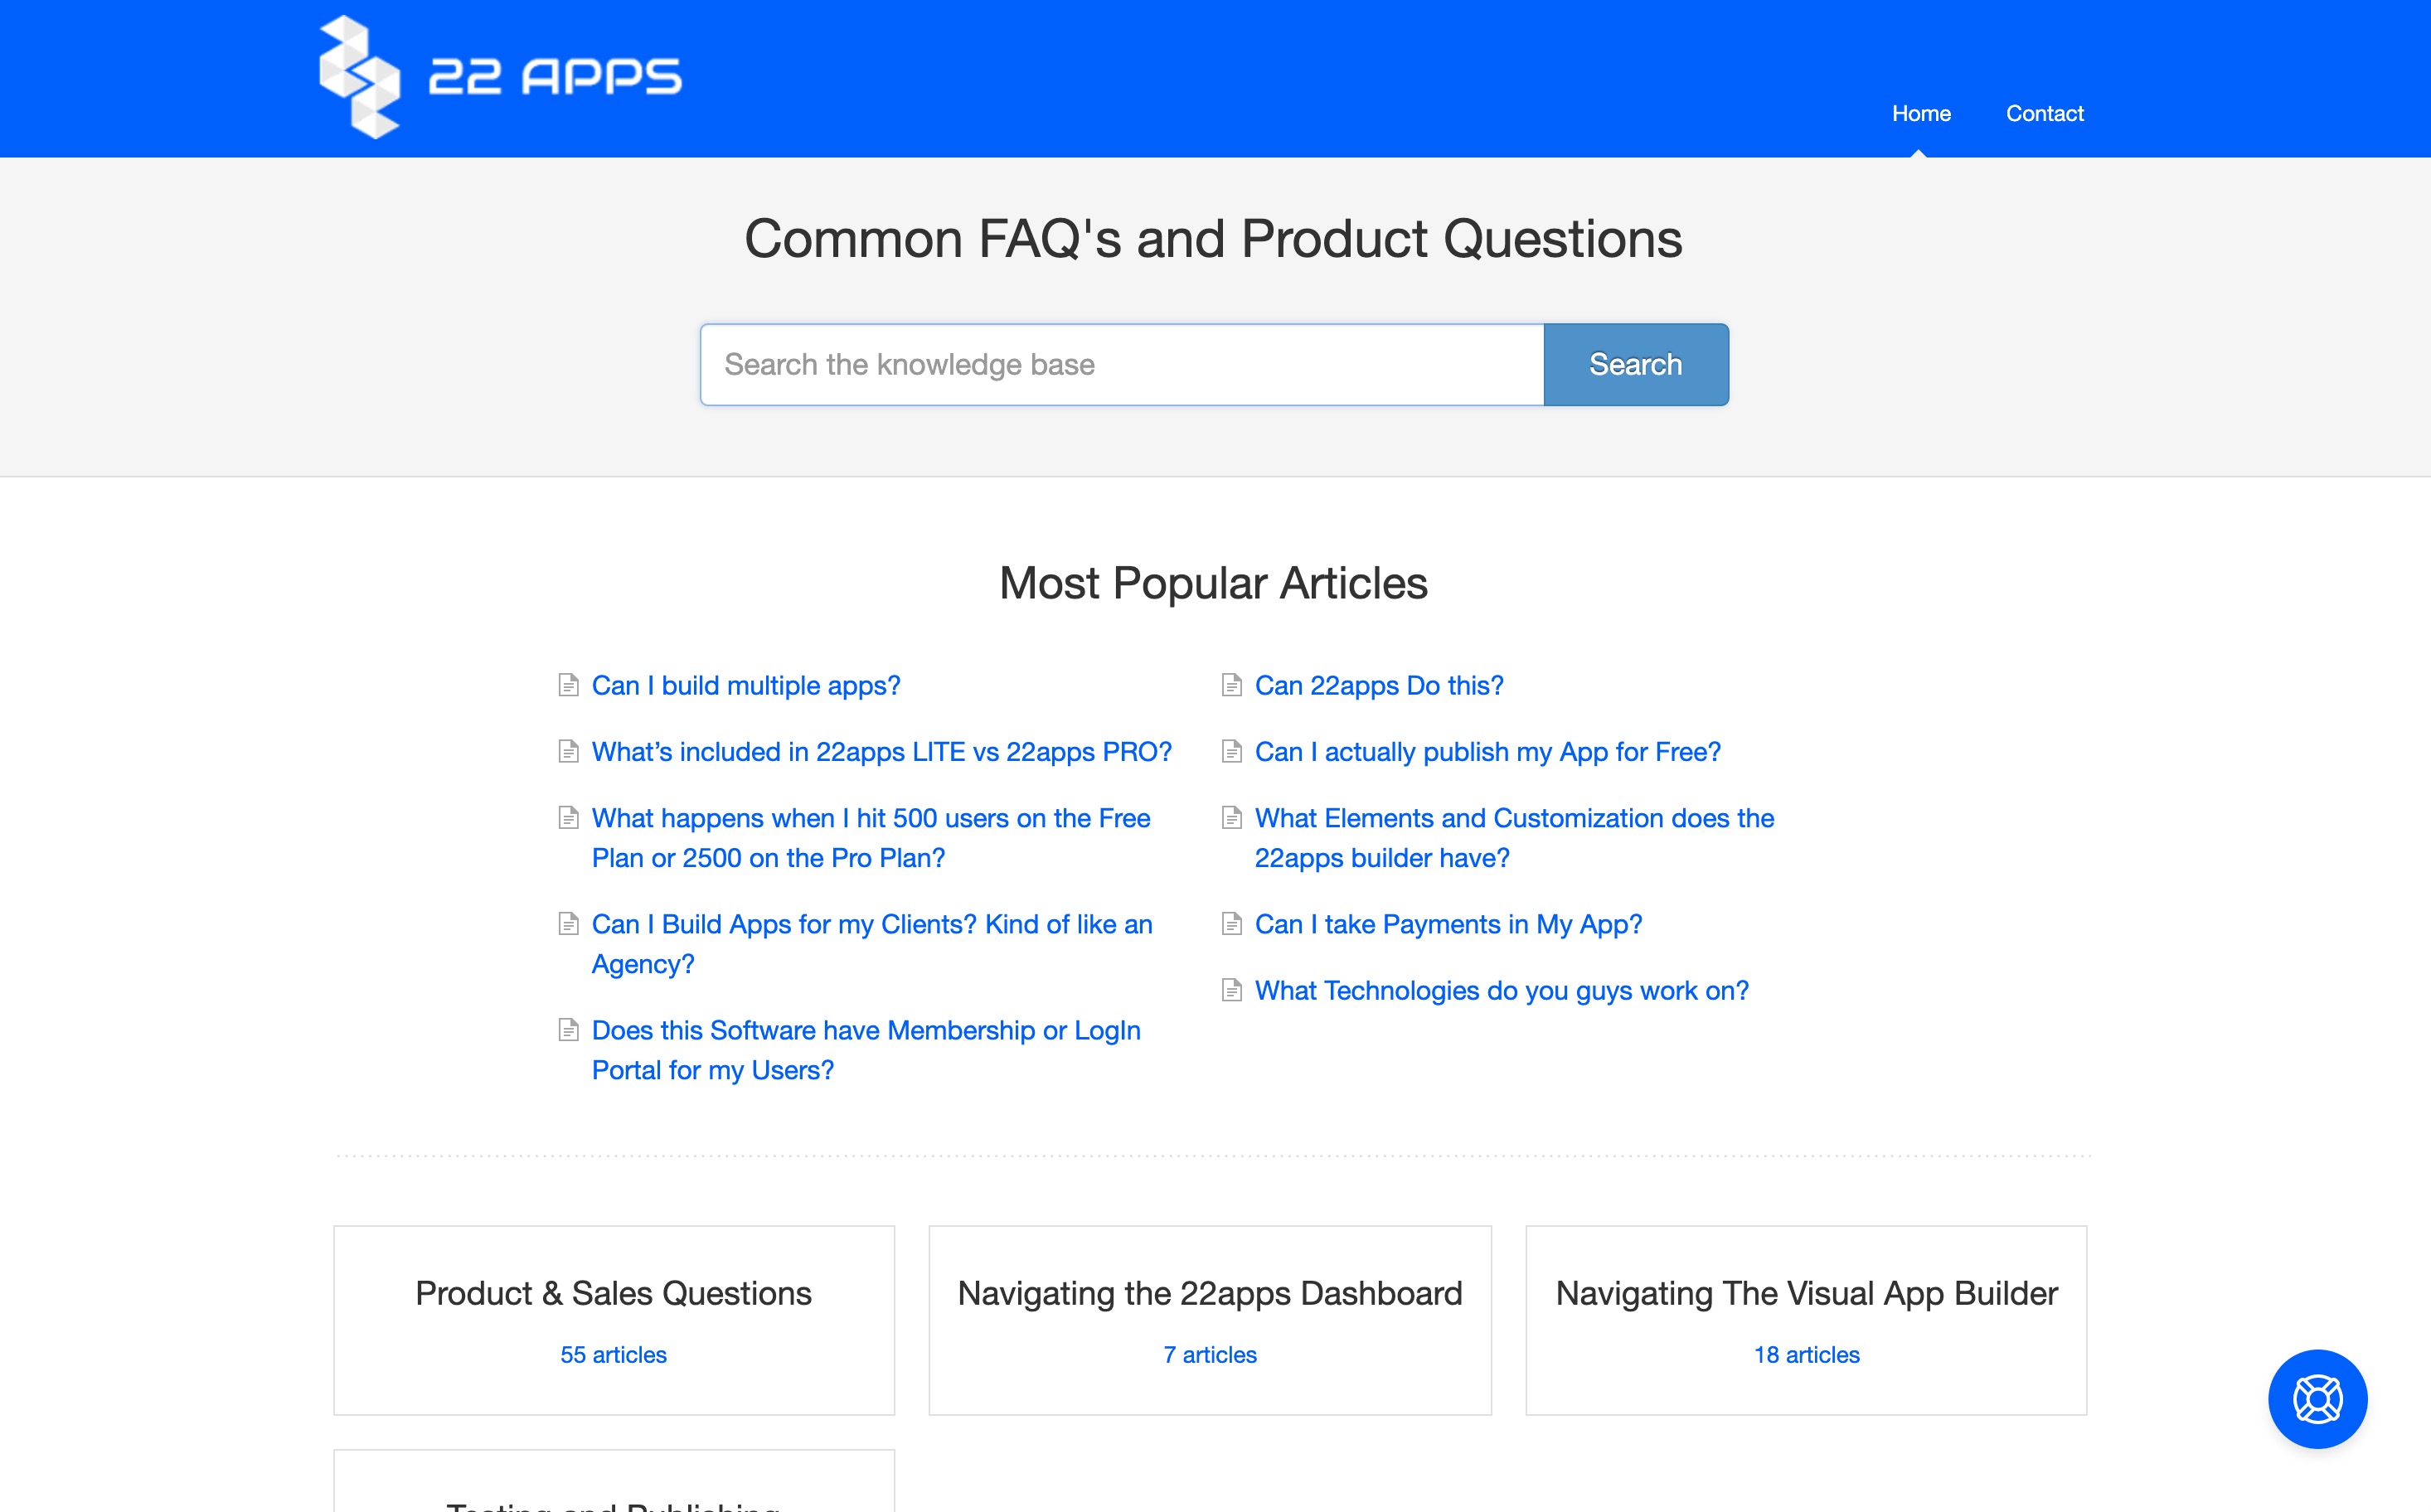Image resolution: width=2431 pixels, height=1512 pixels.
Task: Focus the 'Search the knowledge base' field
Action: (x=1121, y=365)
